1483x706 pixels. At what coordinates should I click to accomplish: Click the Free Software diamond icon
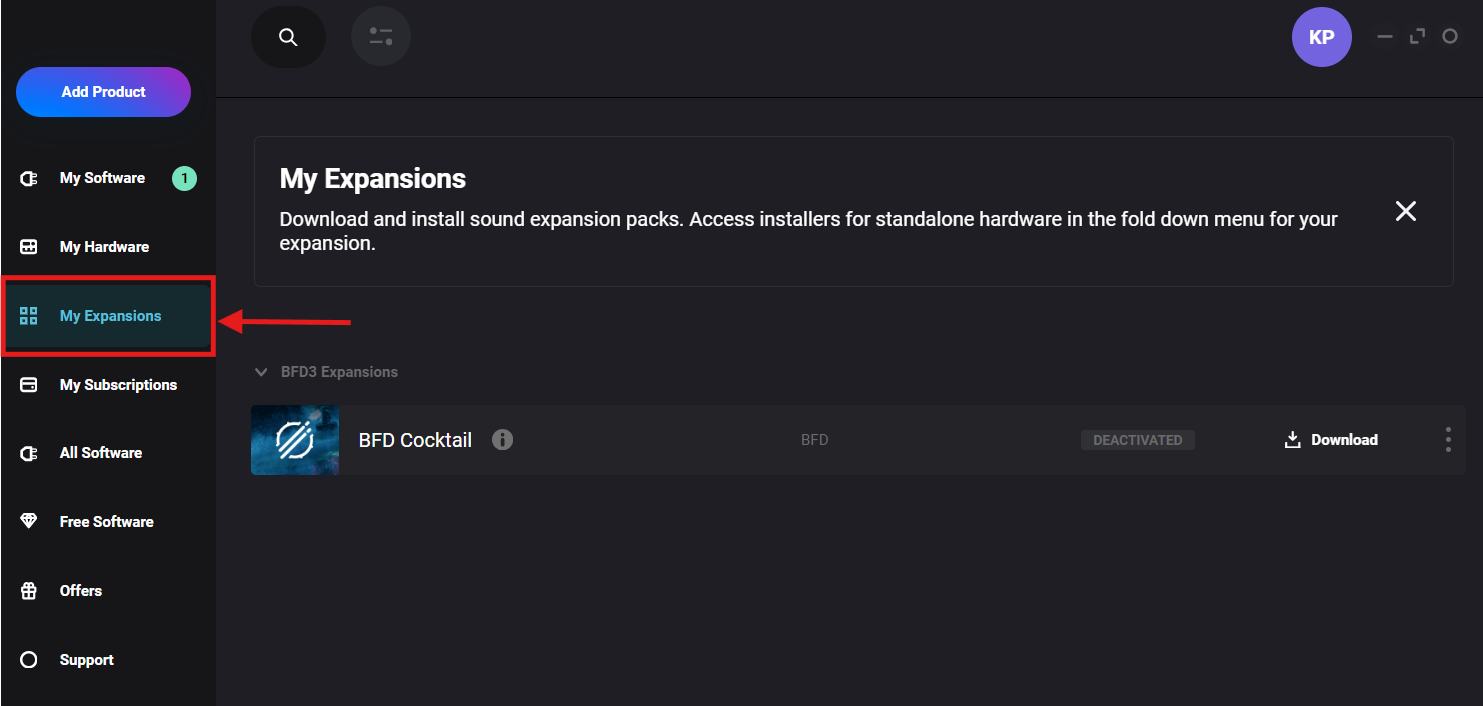(x=29, y=522)
